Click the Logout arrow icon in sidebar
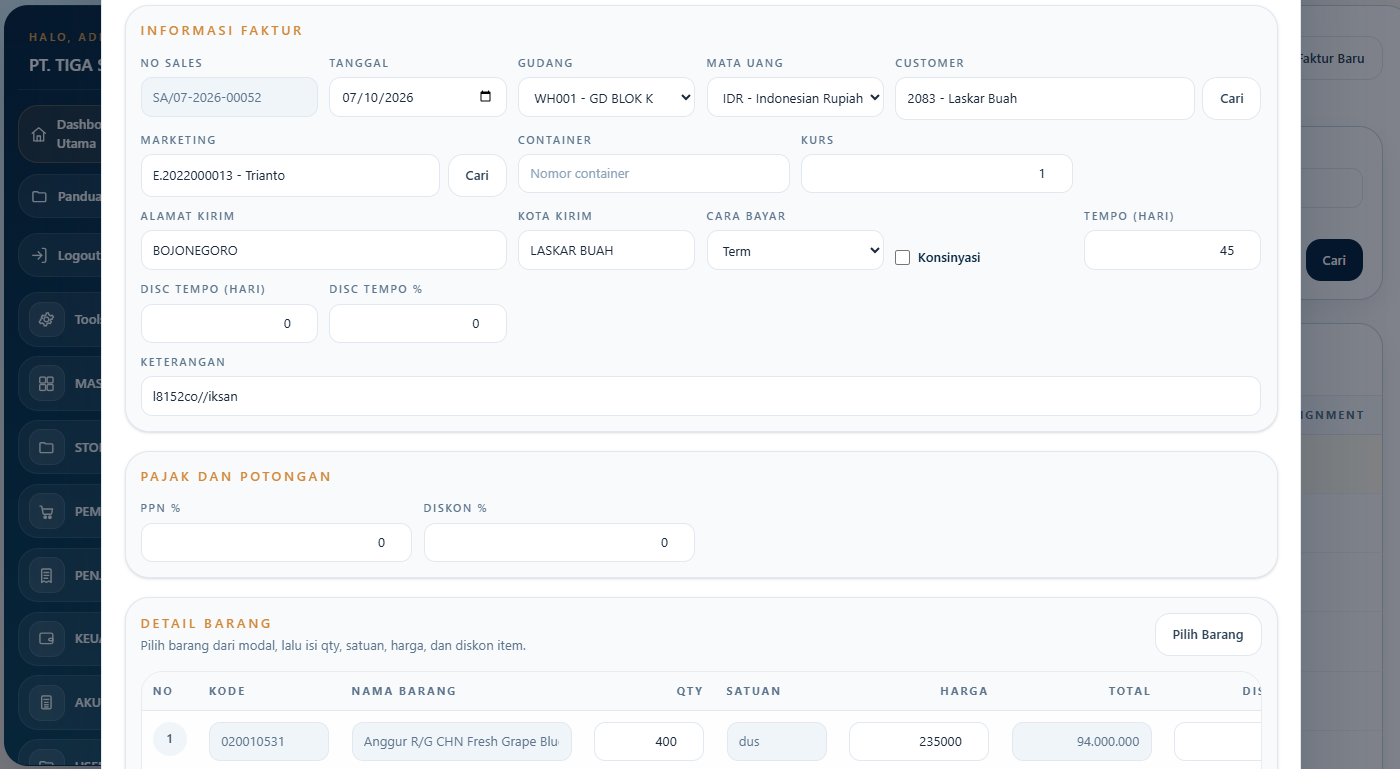Screen dimensions: 1400x769 [39, 255]
